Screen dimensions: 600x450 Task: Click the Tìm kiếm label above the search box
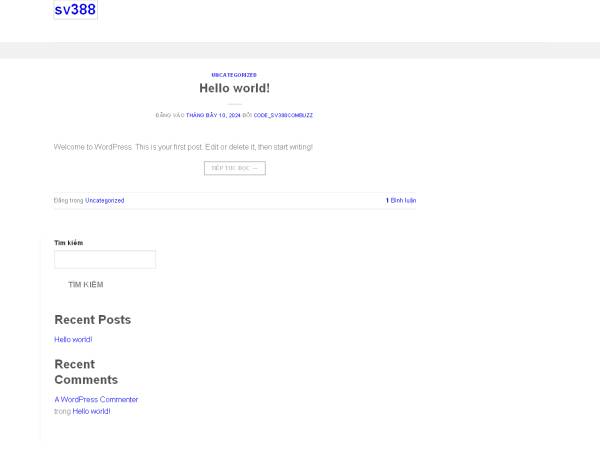[x=69, y=243]
